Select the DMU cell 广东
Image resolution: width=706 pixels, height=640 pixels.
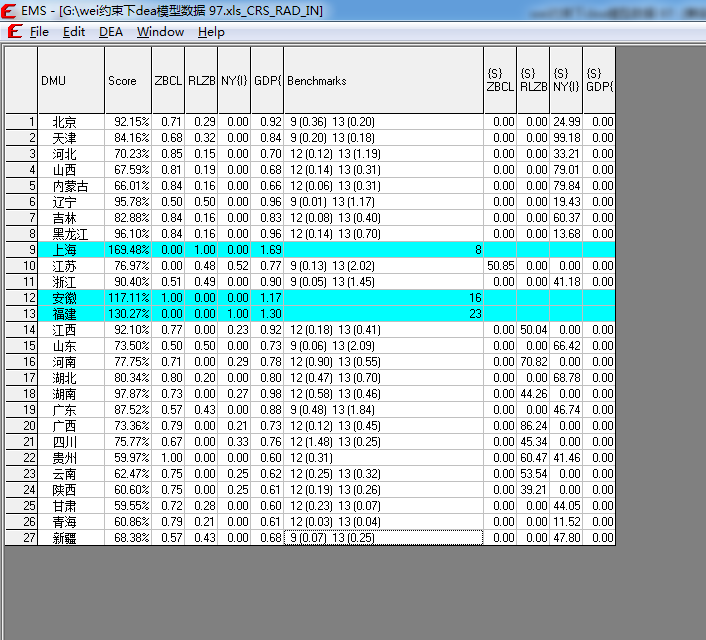point(71,409)
